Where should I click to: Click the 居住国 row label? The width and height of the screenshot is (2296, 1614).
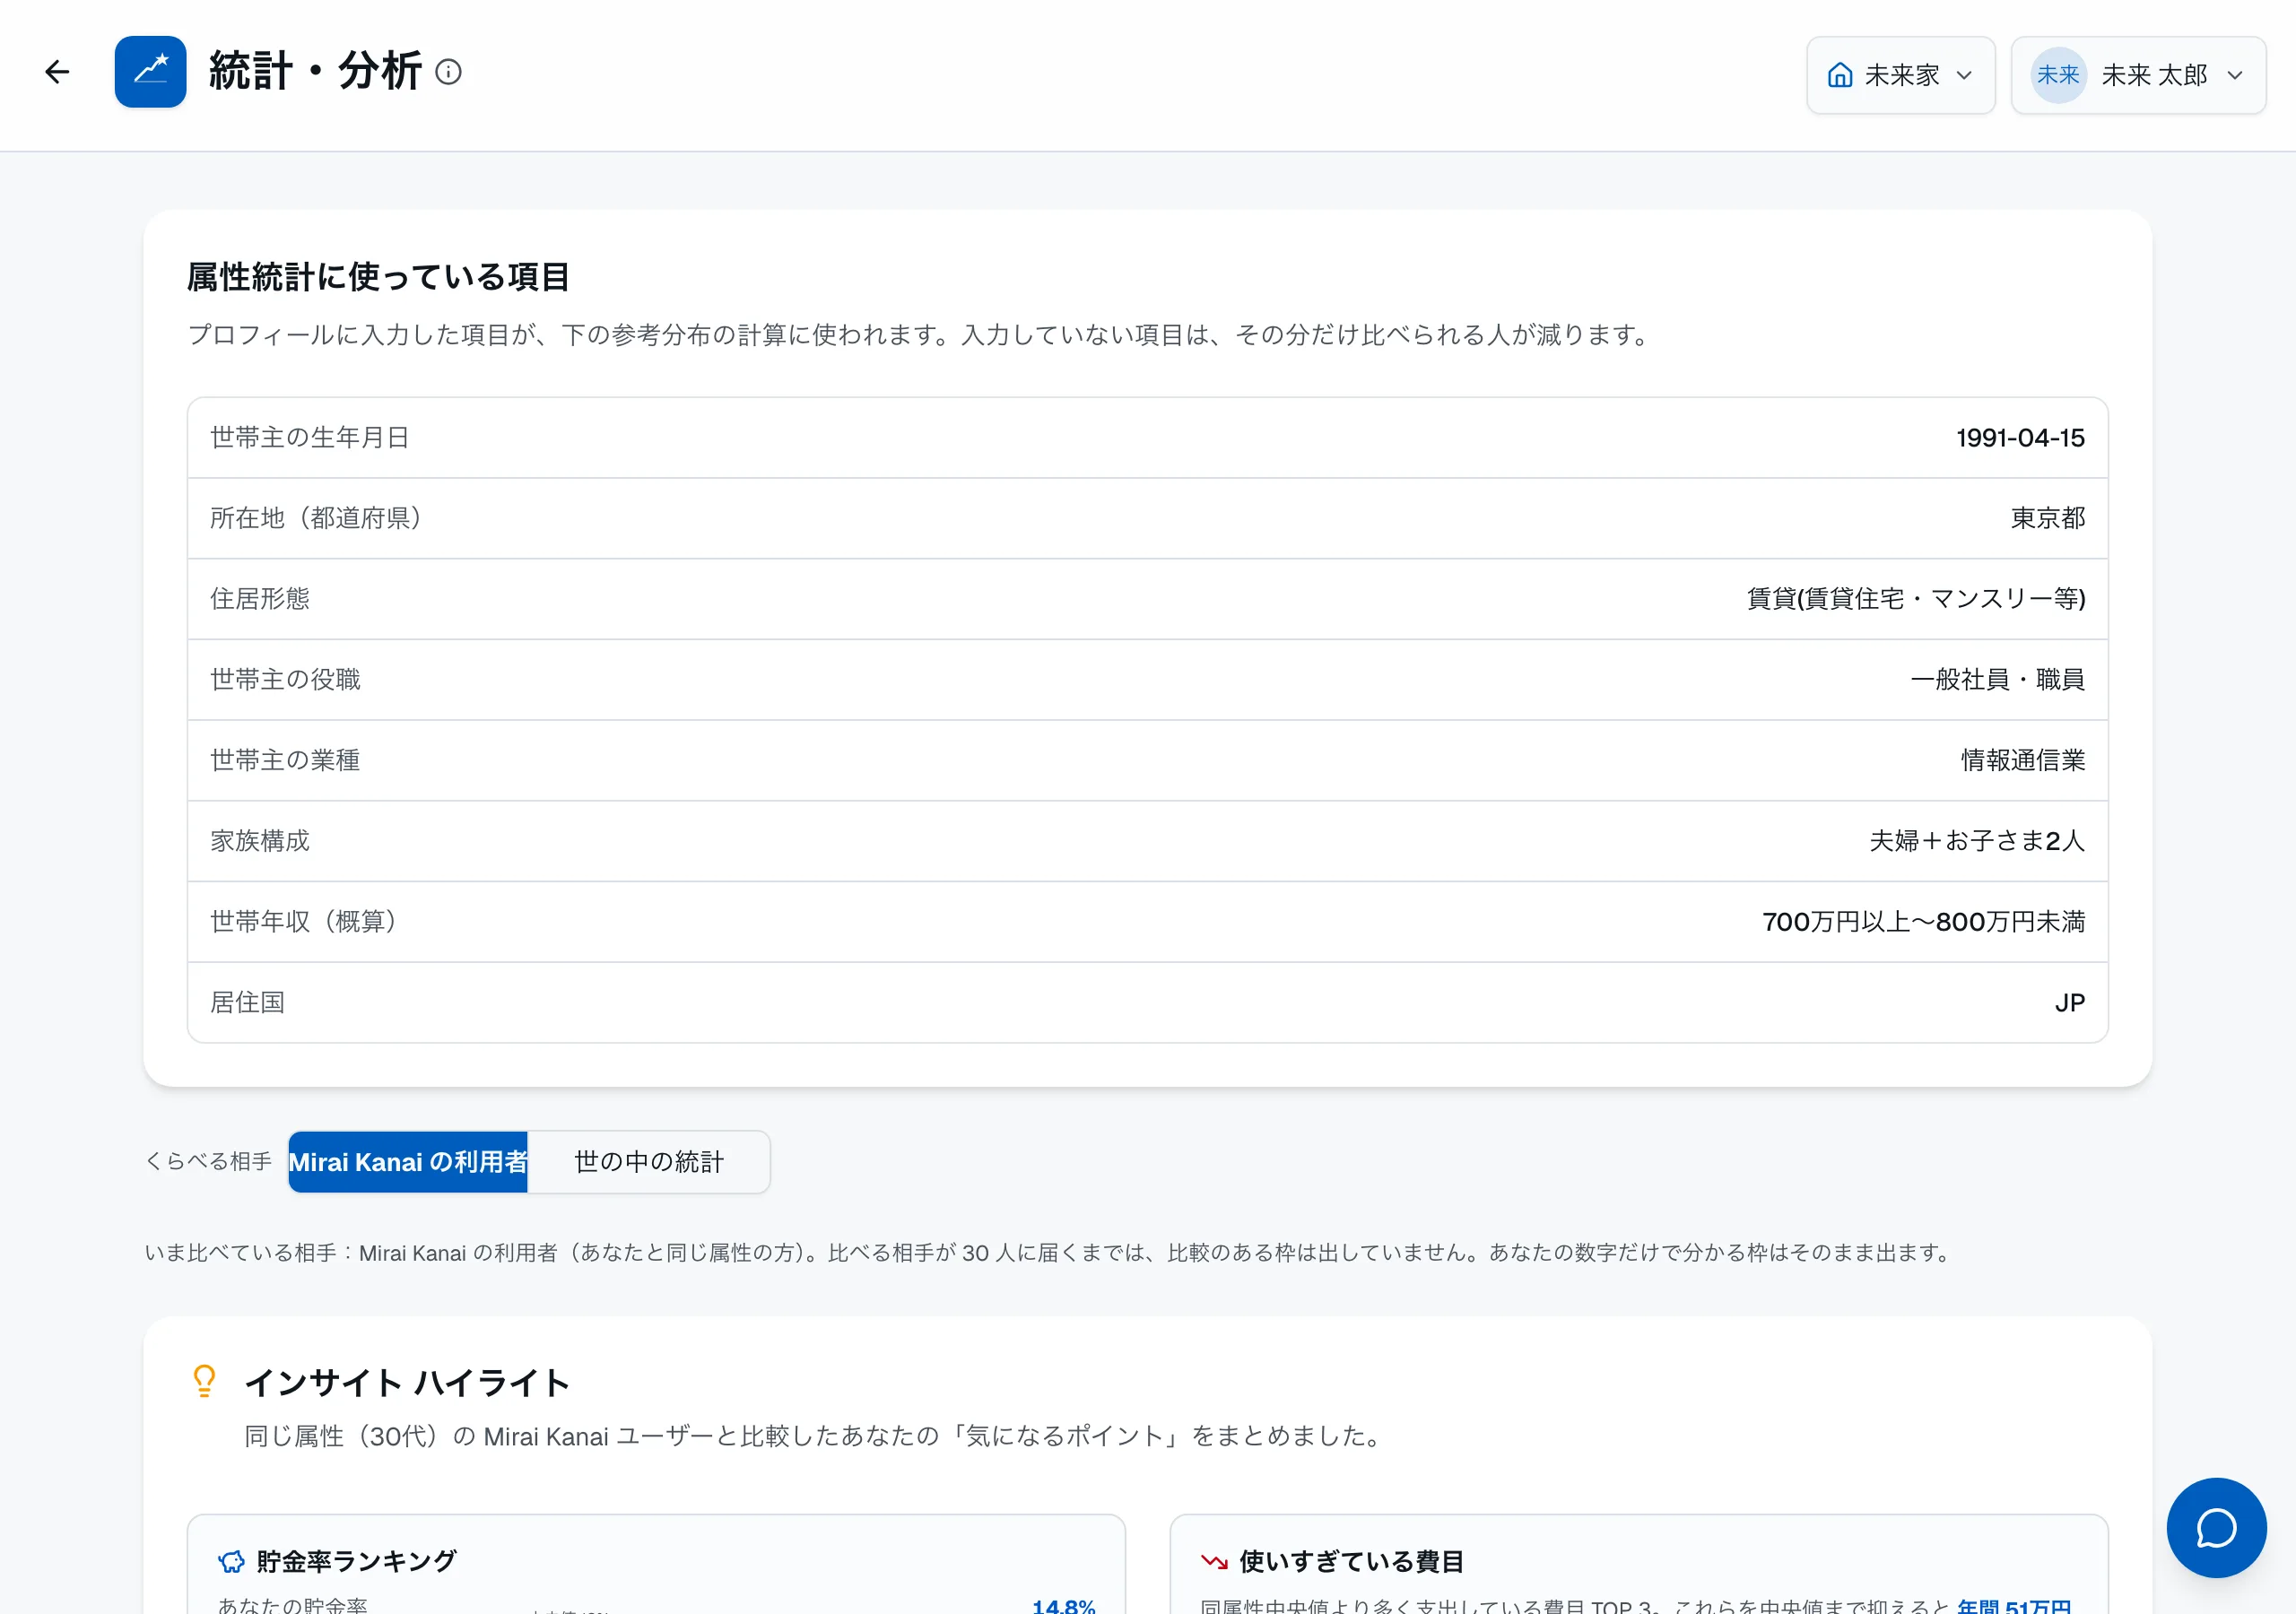coord(247,1002)
